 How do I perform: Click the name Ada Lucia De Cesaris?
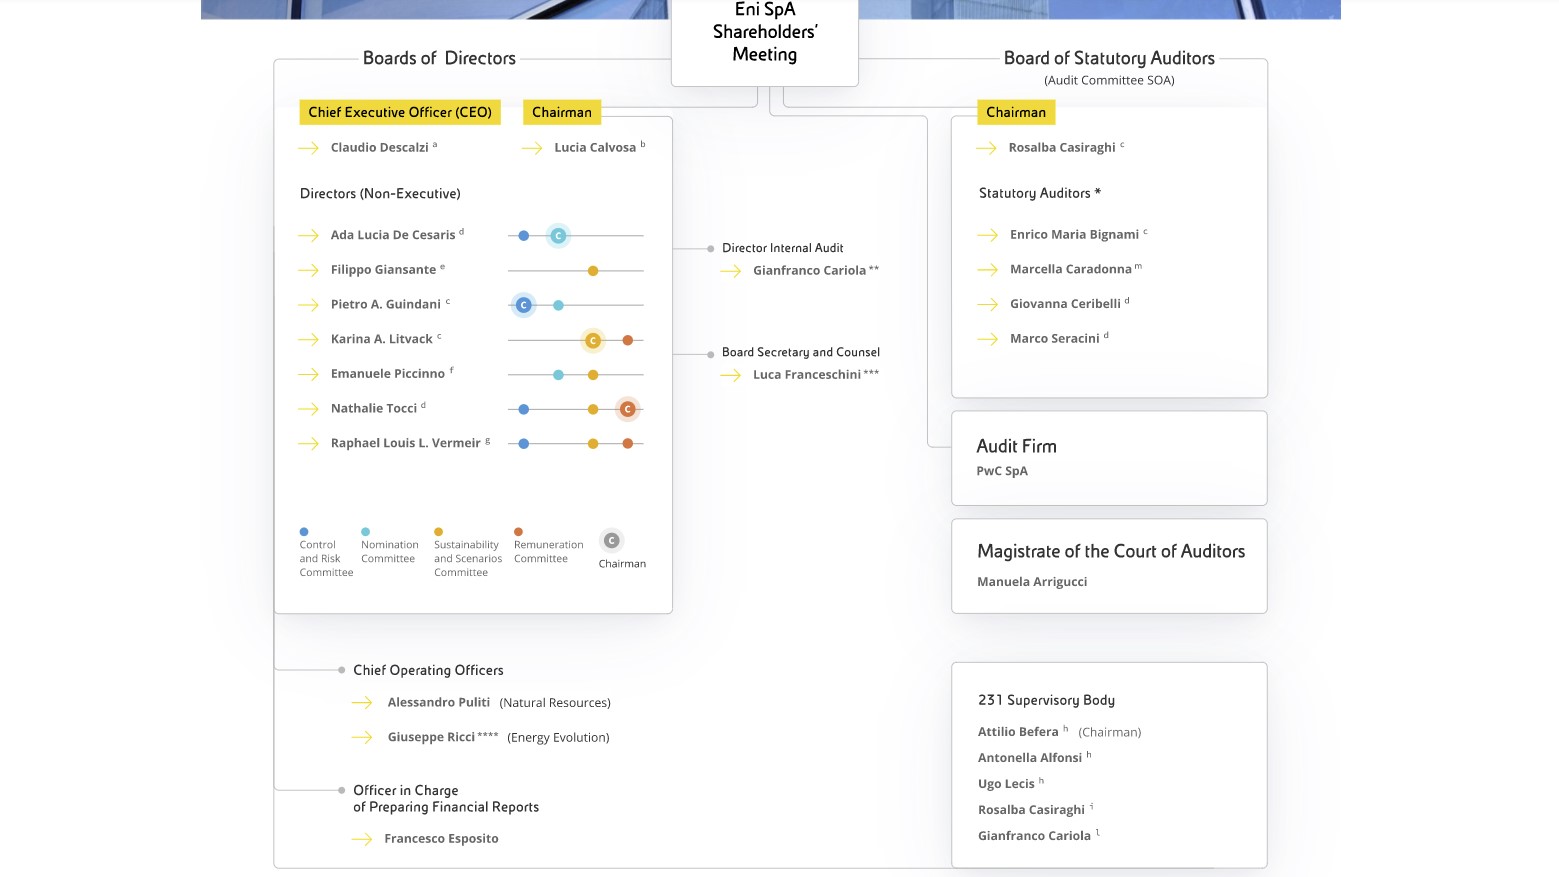coord(393,236)
